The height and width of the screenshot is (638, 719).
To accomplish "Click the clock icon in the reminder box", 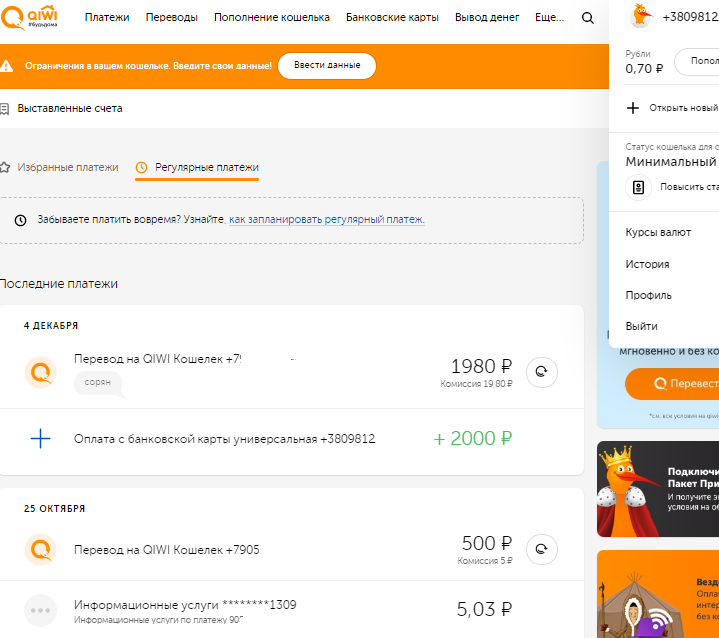I will pos(21,220).
